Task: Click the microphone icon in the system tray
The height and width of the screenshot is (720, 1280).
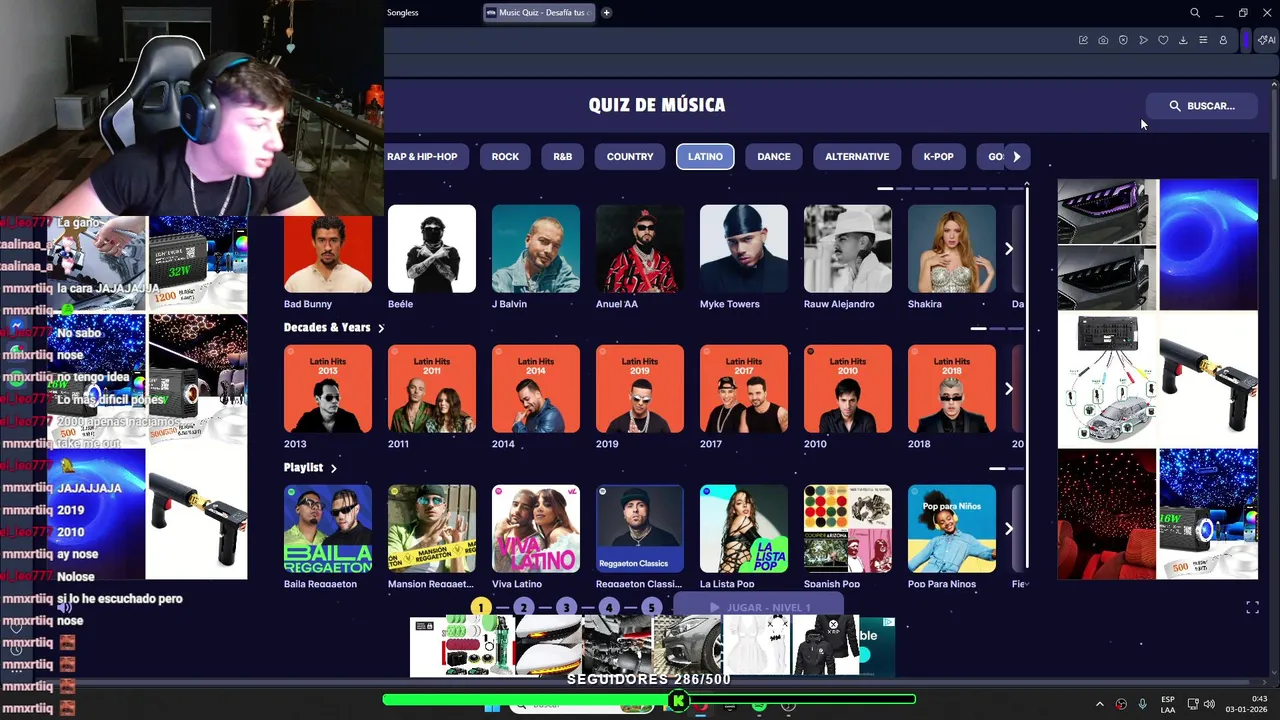Action: pos(1142,704)
